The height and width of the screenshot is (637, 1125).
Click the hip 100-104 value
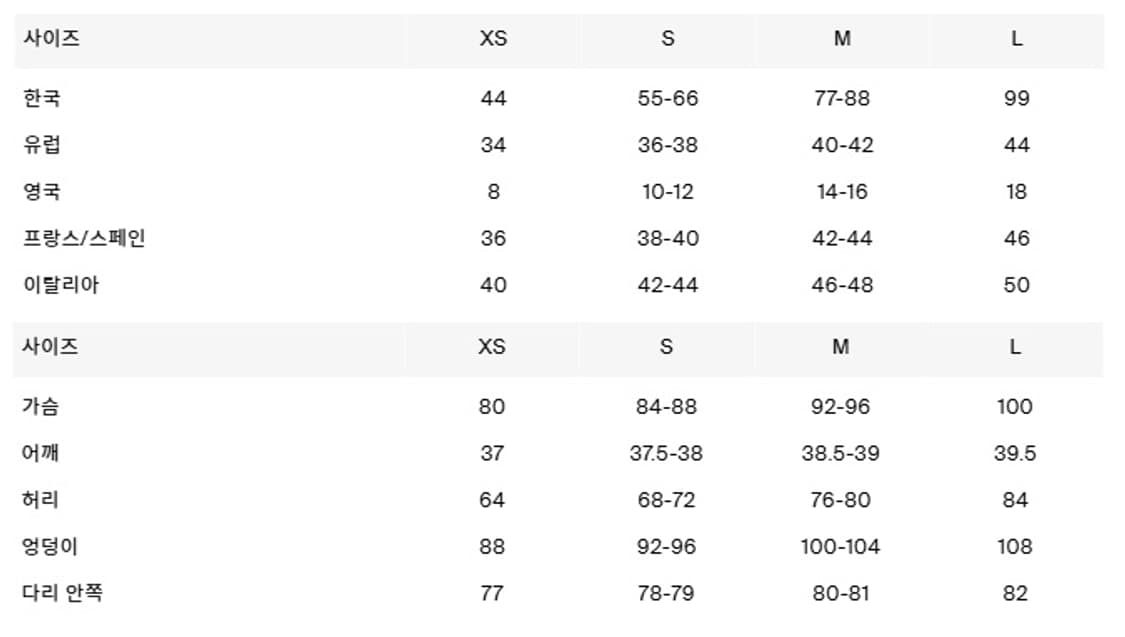pyautogui.click(x=840, y=547)
